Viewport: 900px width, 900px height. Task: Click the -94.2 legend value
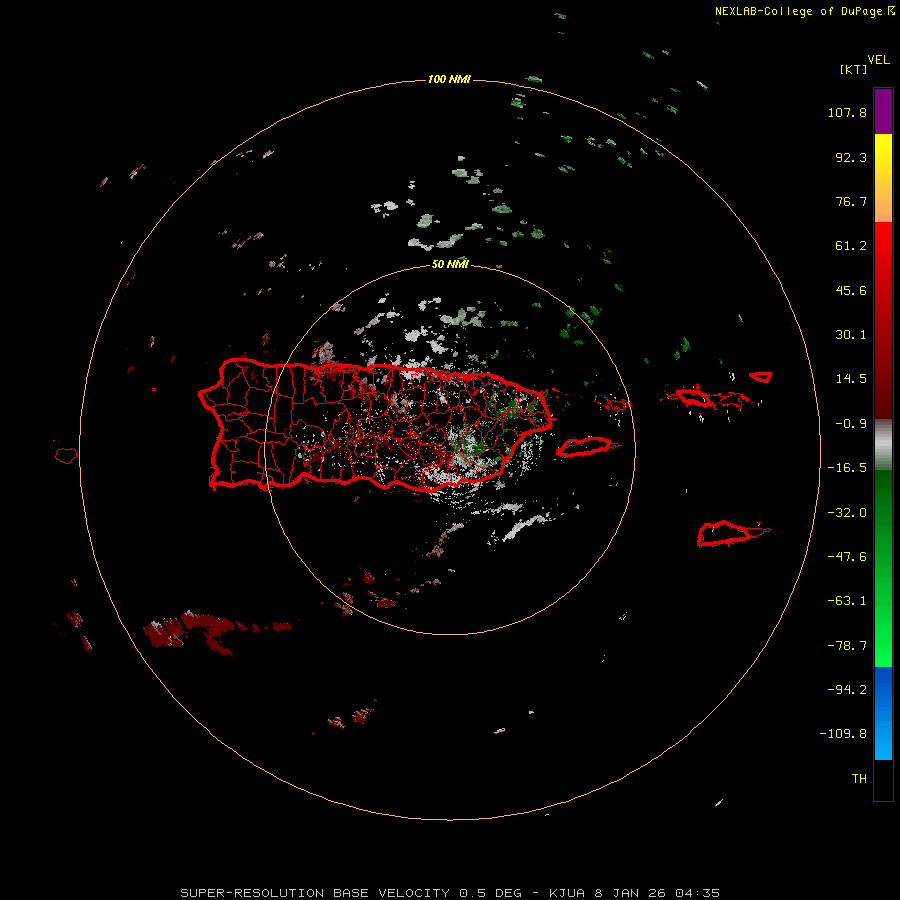point(847,690)
